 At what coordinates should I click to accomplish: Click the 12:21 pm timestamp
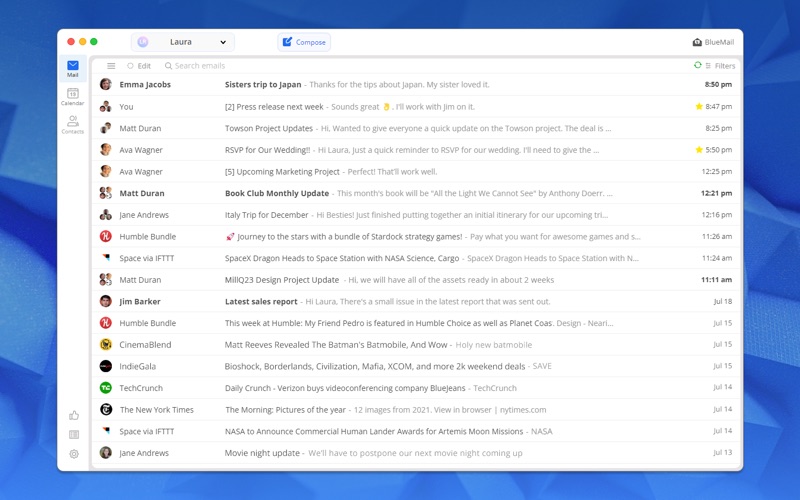coord(716,193)
